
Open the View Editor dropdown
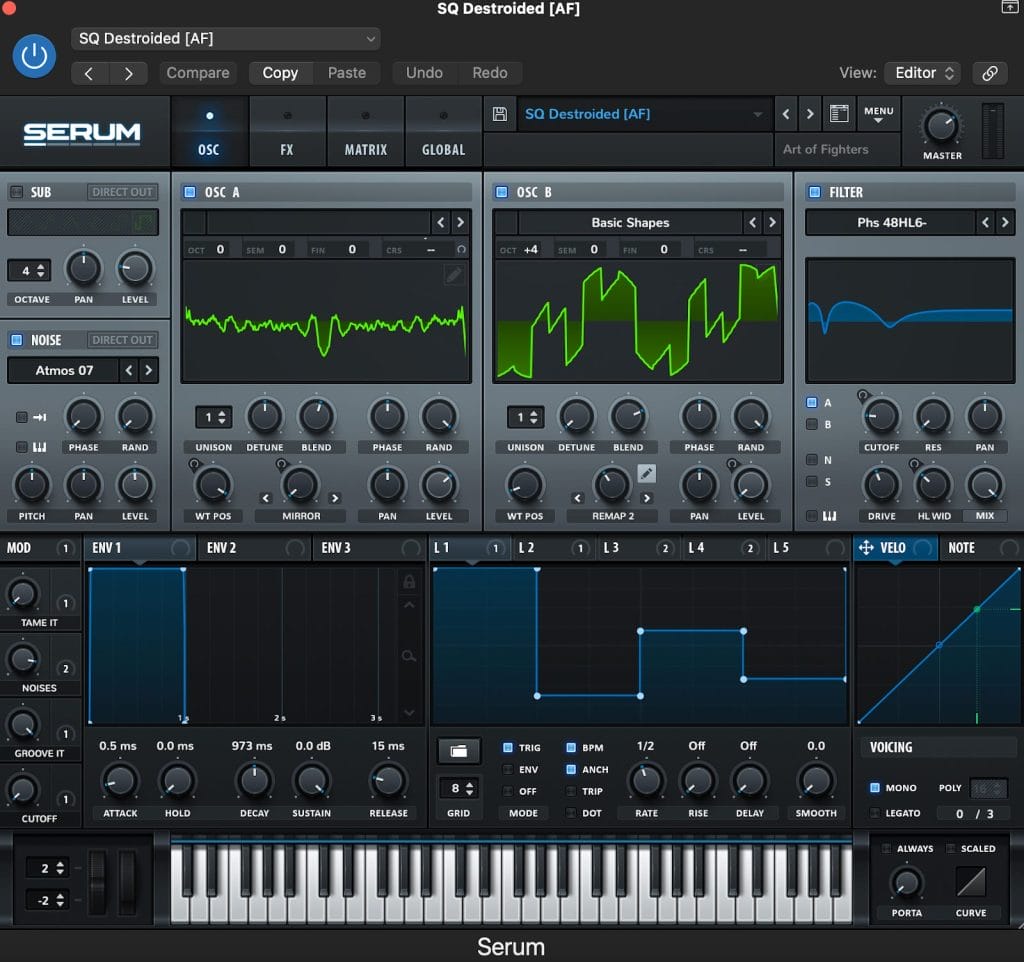924,72
